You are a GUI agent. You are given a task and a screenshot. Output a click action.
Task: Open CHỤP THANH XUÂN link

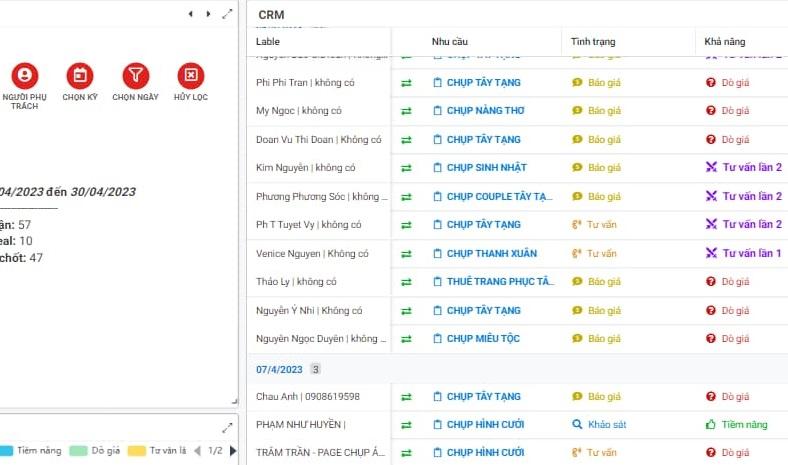coord(492,254)
